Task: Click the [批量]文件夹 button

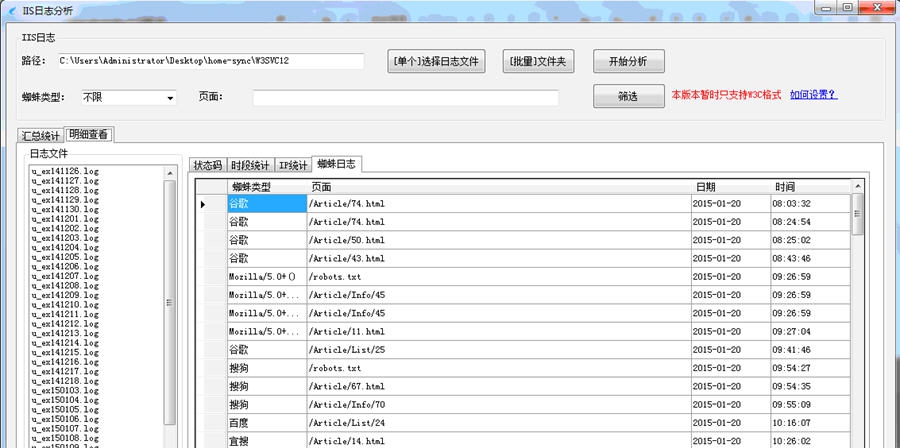Action: click(538, 61)
